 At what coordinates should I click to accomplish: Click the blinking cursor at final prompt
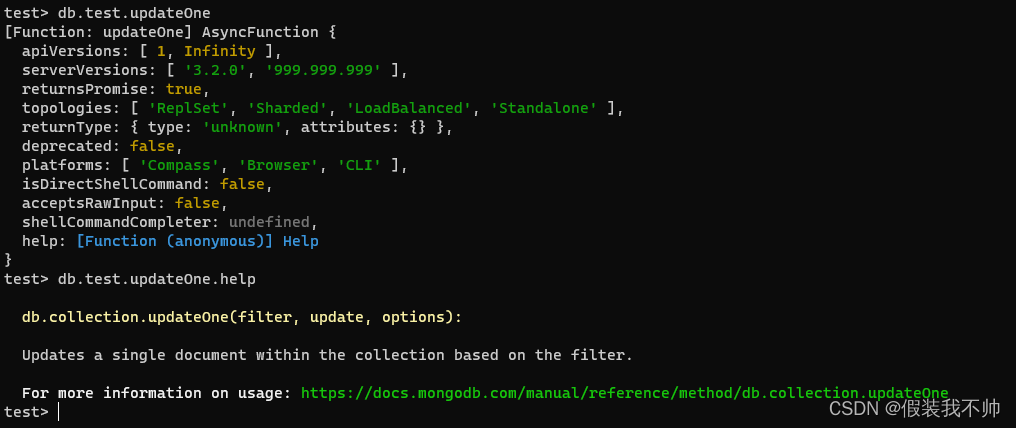tap(58, 412)
